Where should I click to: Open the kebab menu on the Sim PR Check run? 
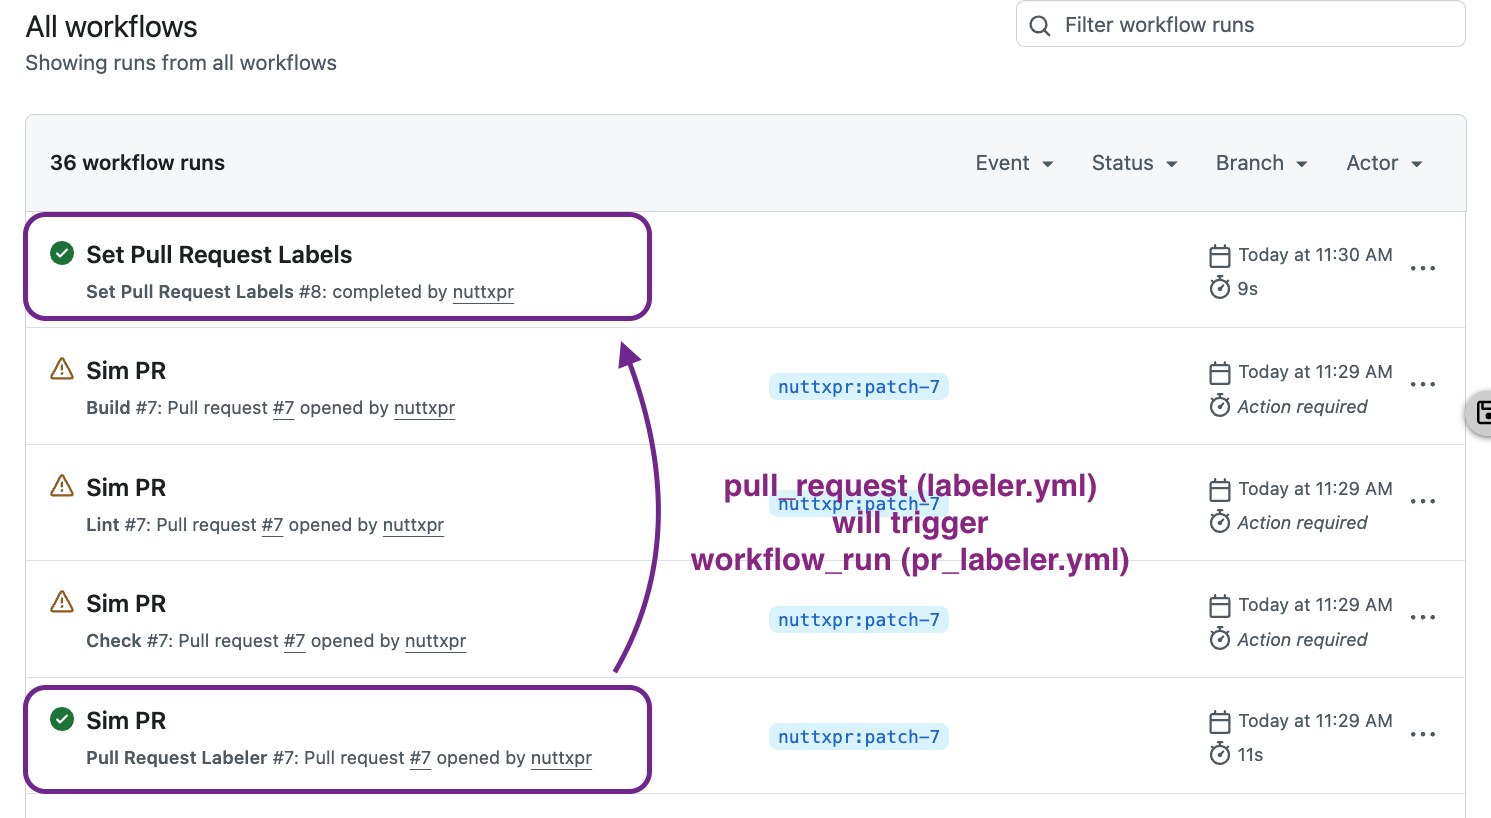[x=1423, y=617]
